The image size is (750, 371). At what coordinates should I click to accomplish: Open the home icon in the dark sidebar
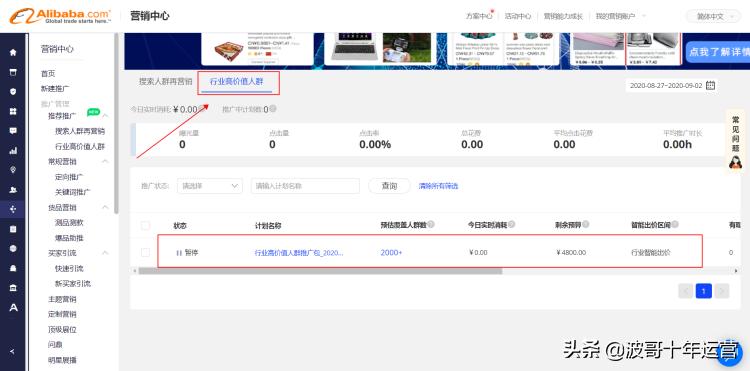[13, 52]
